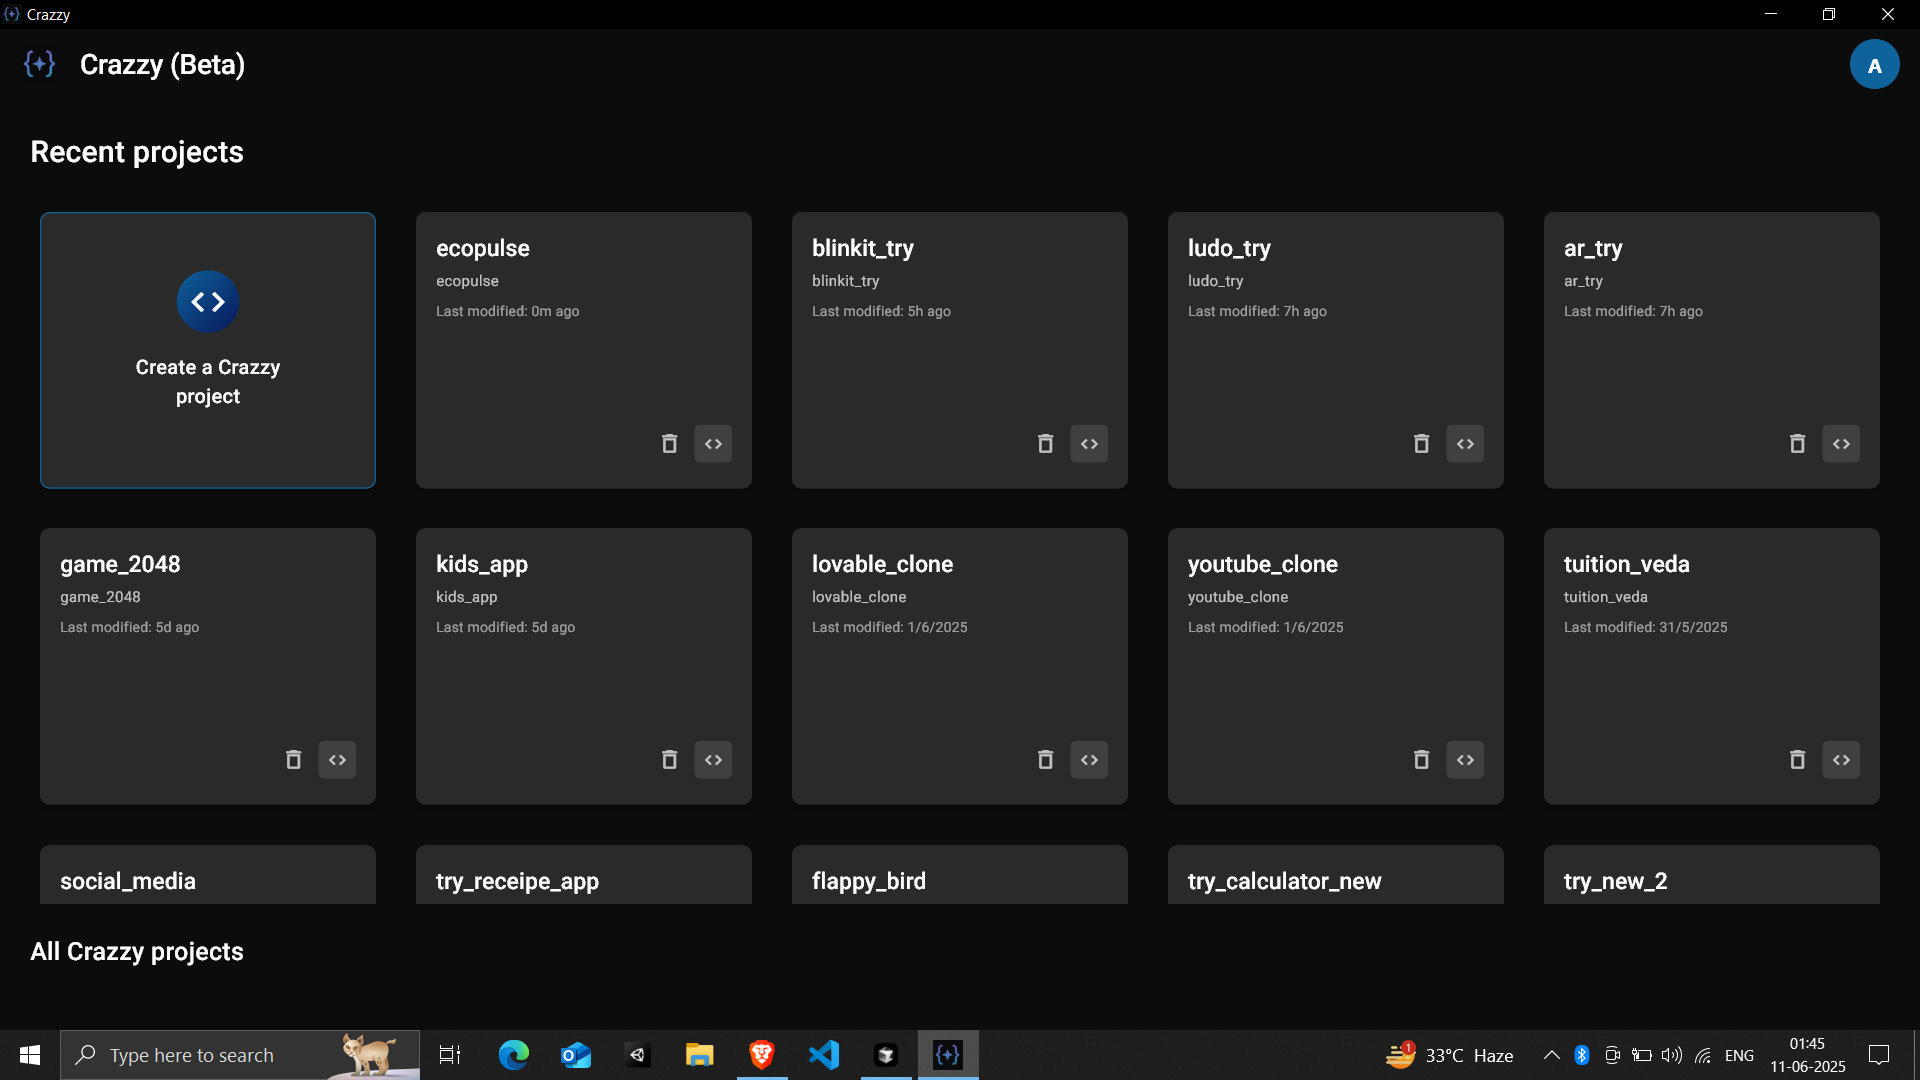This screenshot has width=1920, height=1080.
Task: Open the notification center
Action: click(x=1879, y=1054)
